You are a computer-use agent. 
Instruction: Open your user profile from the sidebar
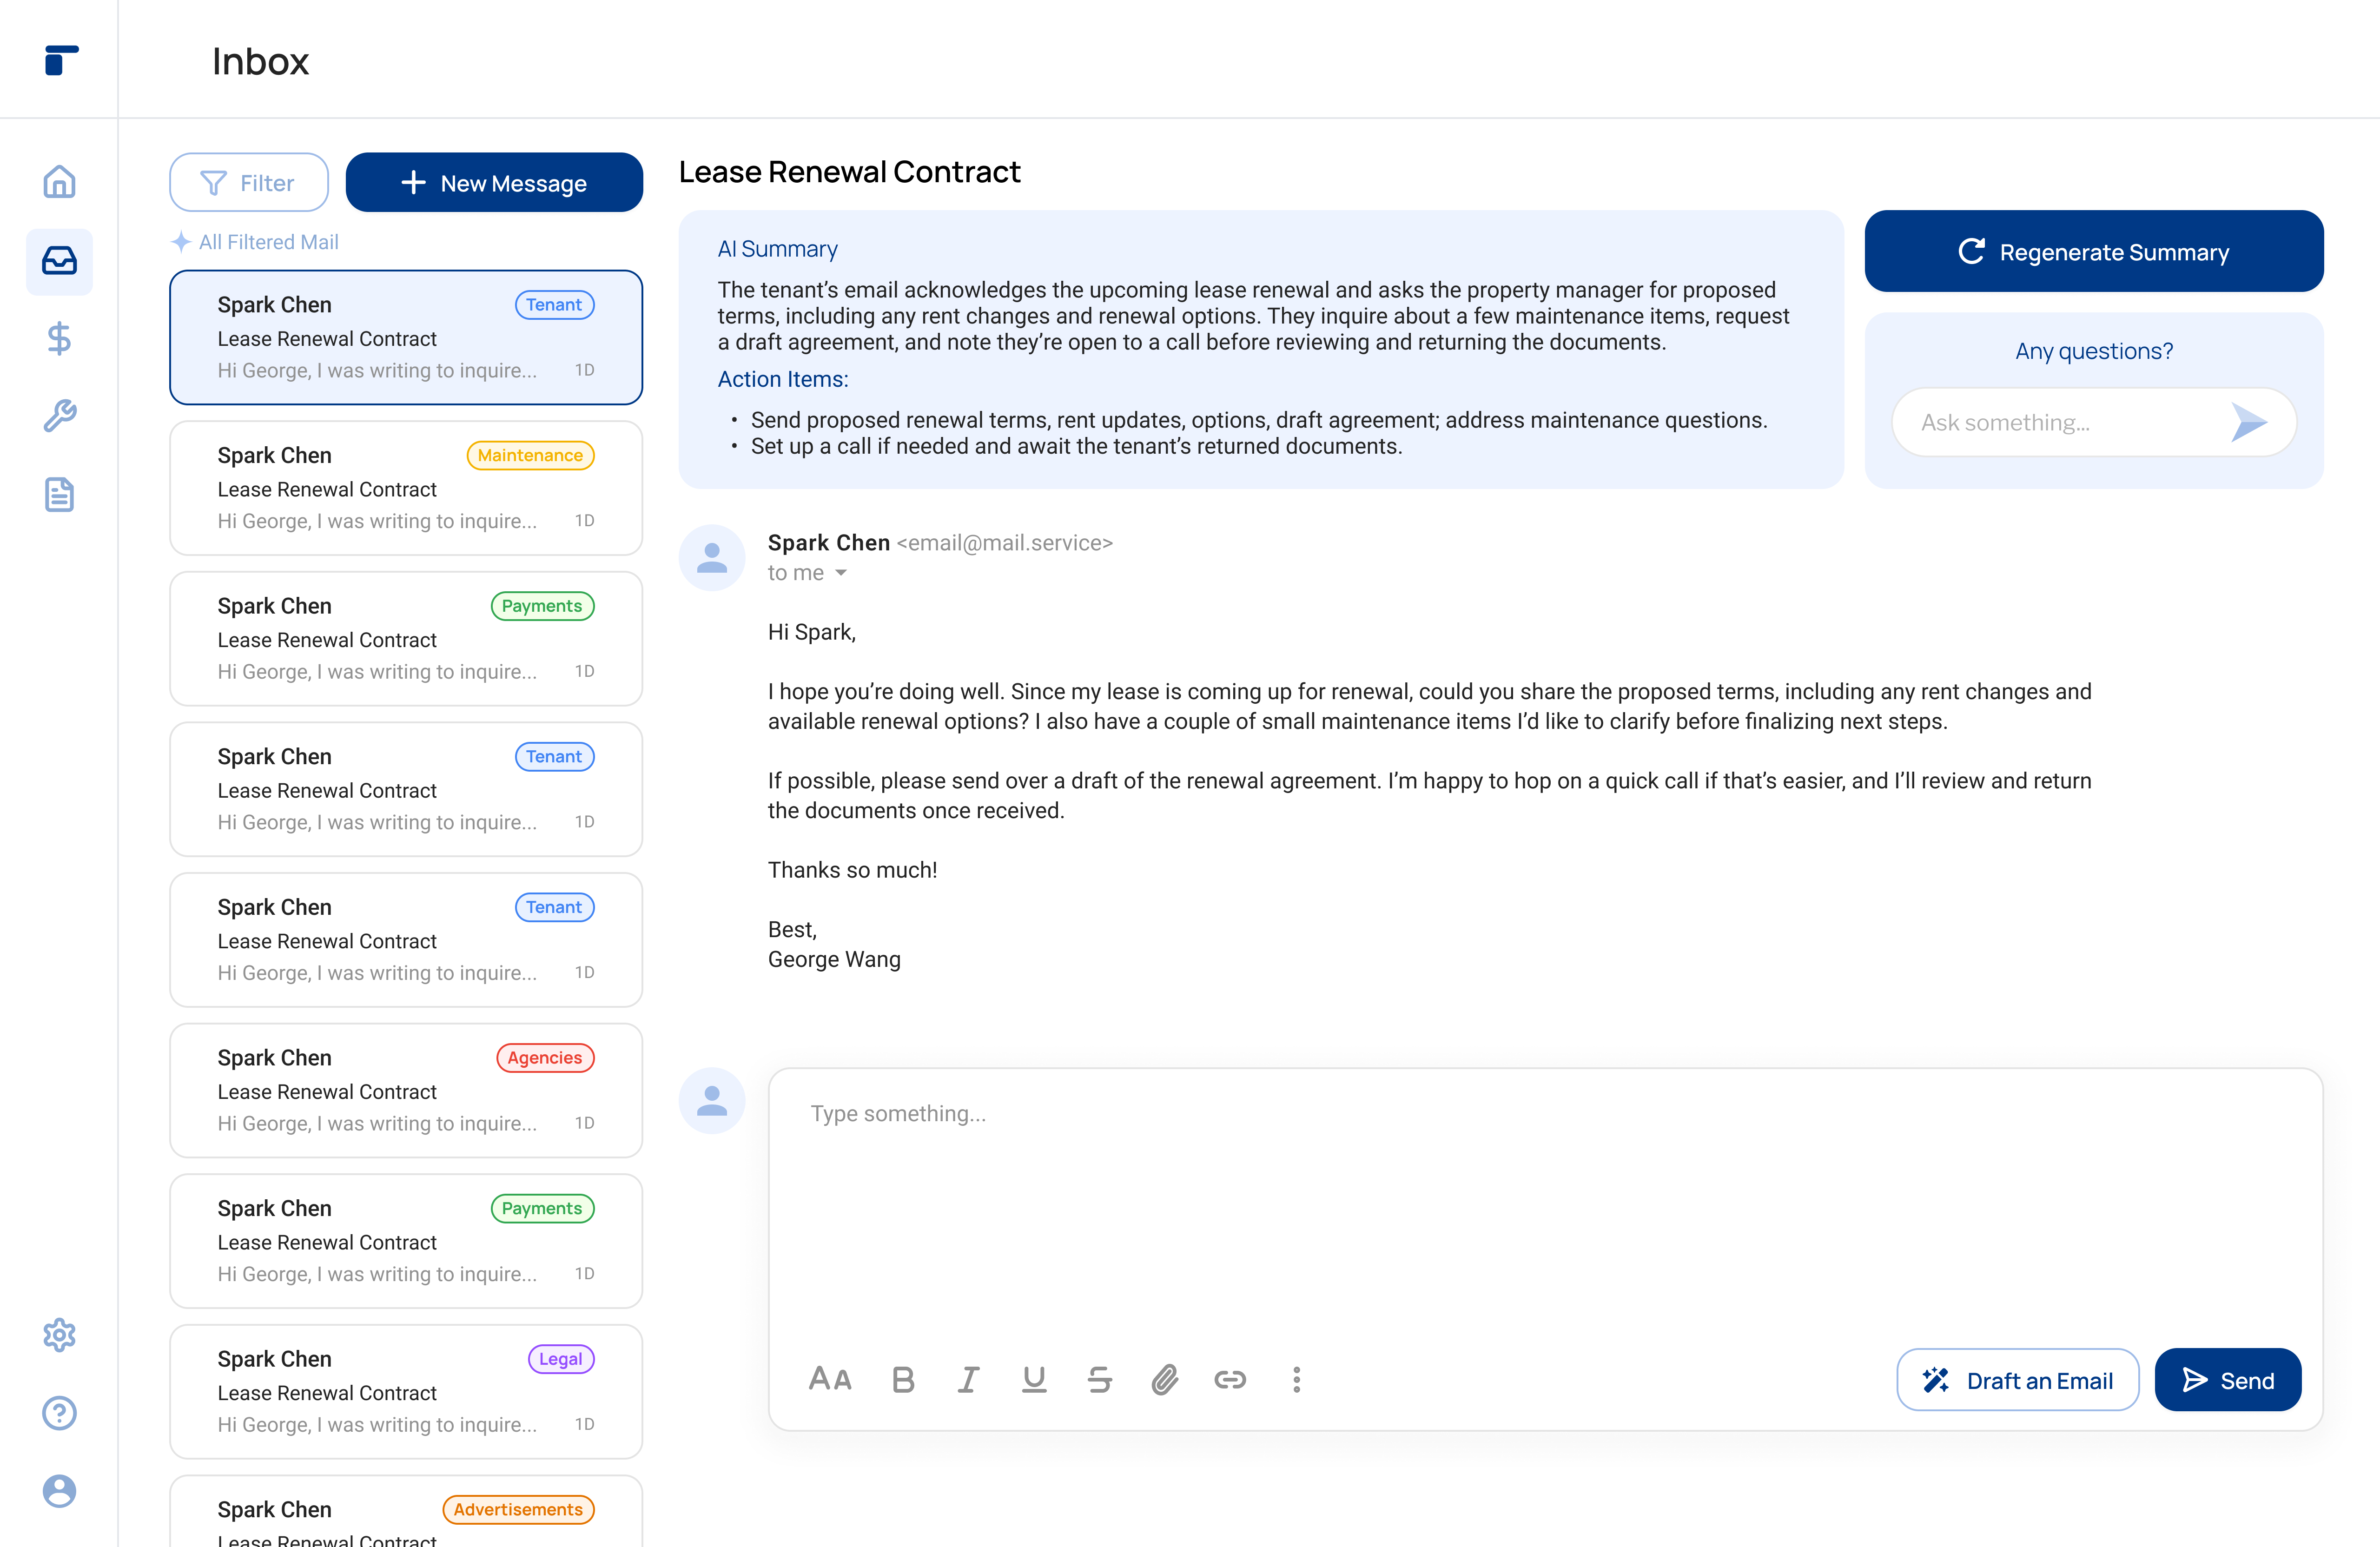[59, 1491]
